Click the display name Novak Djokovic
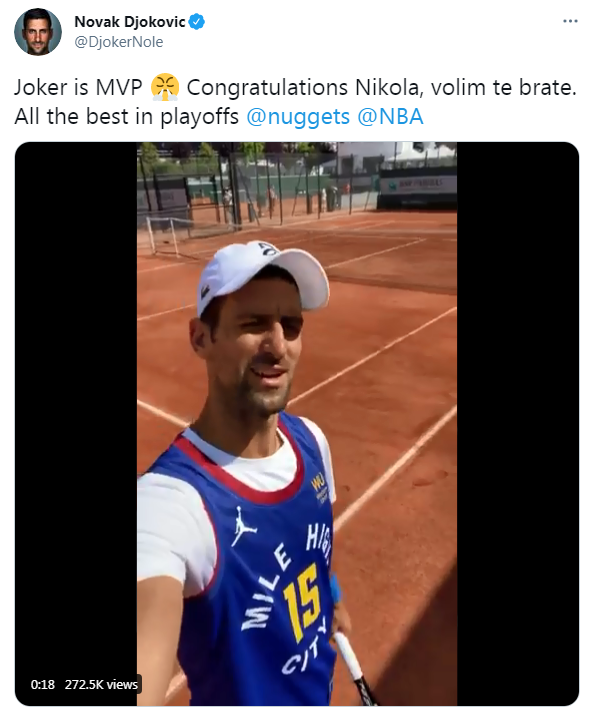 coord(130,22)
